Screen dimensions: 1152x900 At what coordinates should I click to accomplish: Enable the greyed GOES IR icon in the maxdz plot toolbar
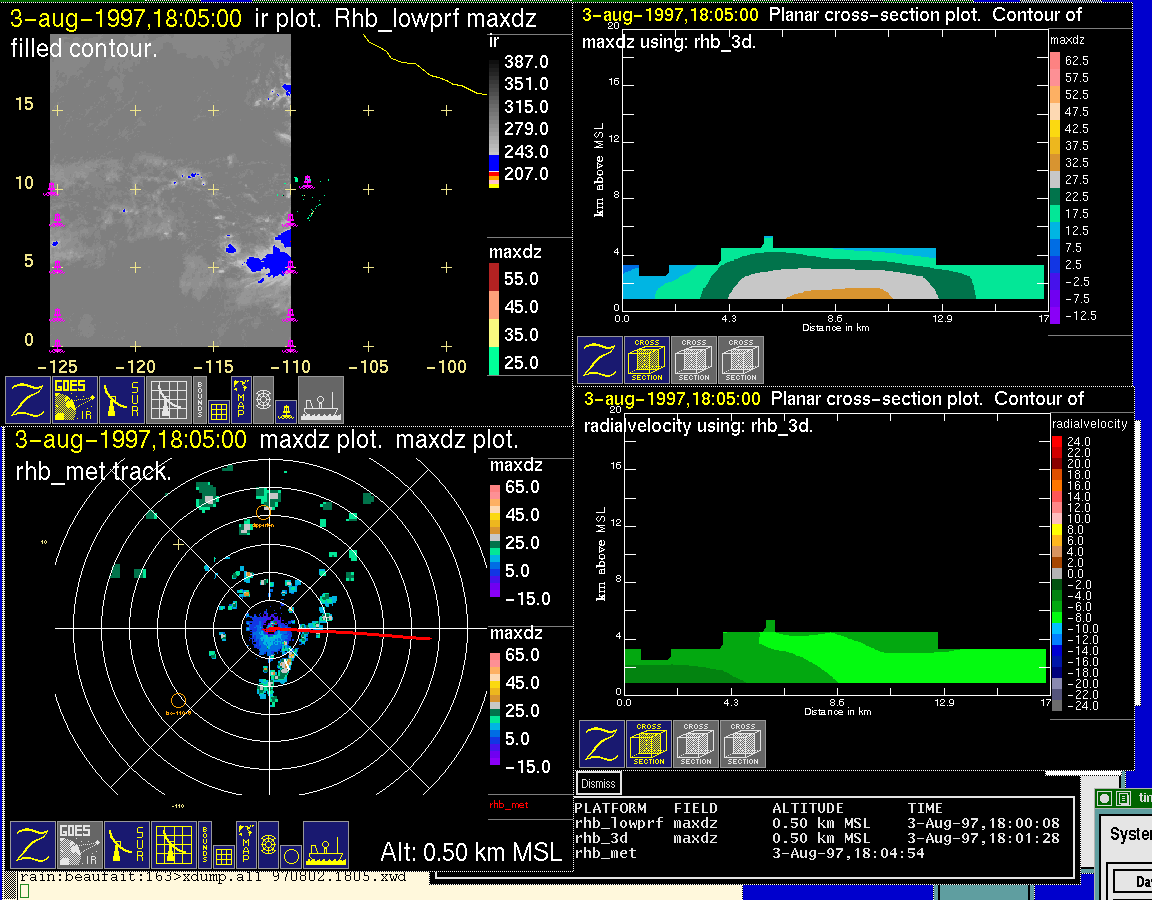[x=79, y=845]
